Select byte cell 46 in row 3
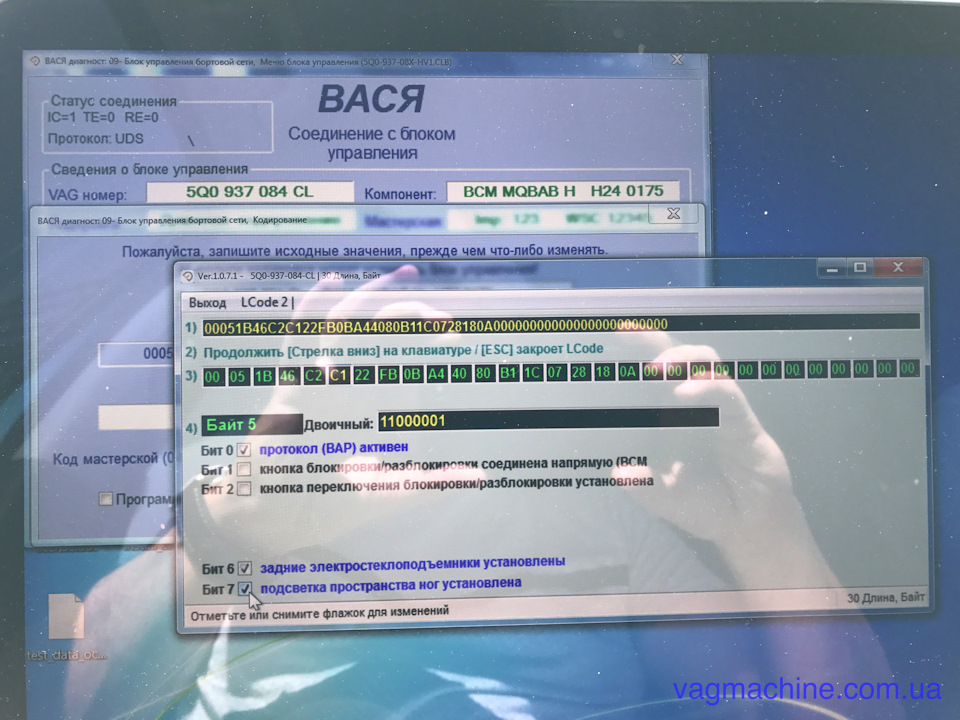 pyautogui.click(x=288, y=375)
